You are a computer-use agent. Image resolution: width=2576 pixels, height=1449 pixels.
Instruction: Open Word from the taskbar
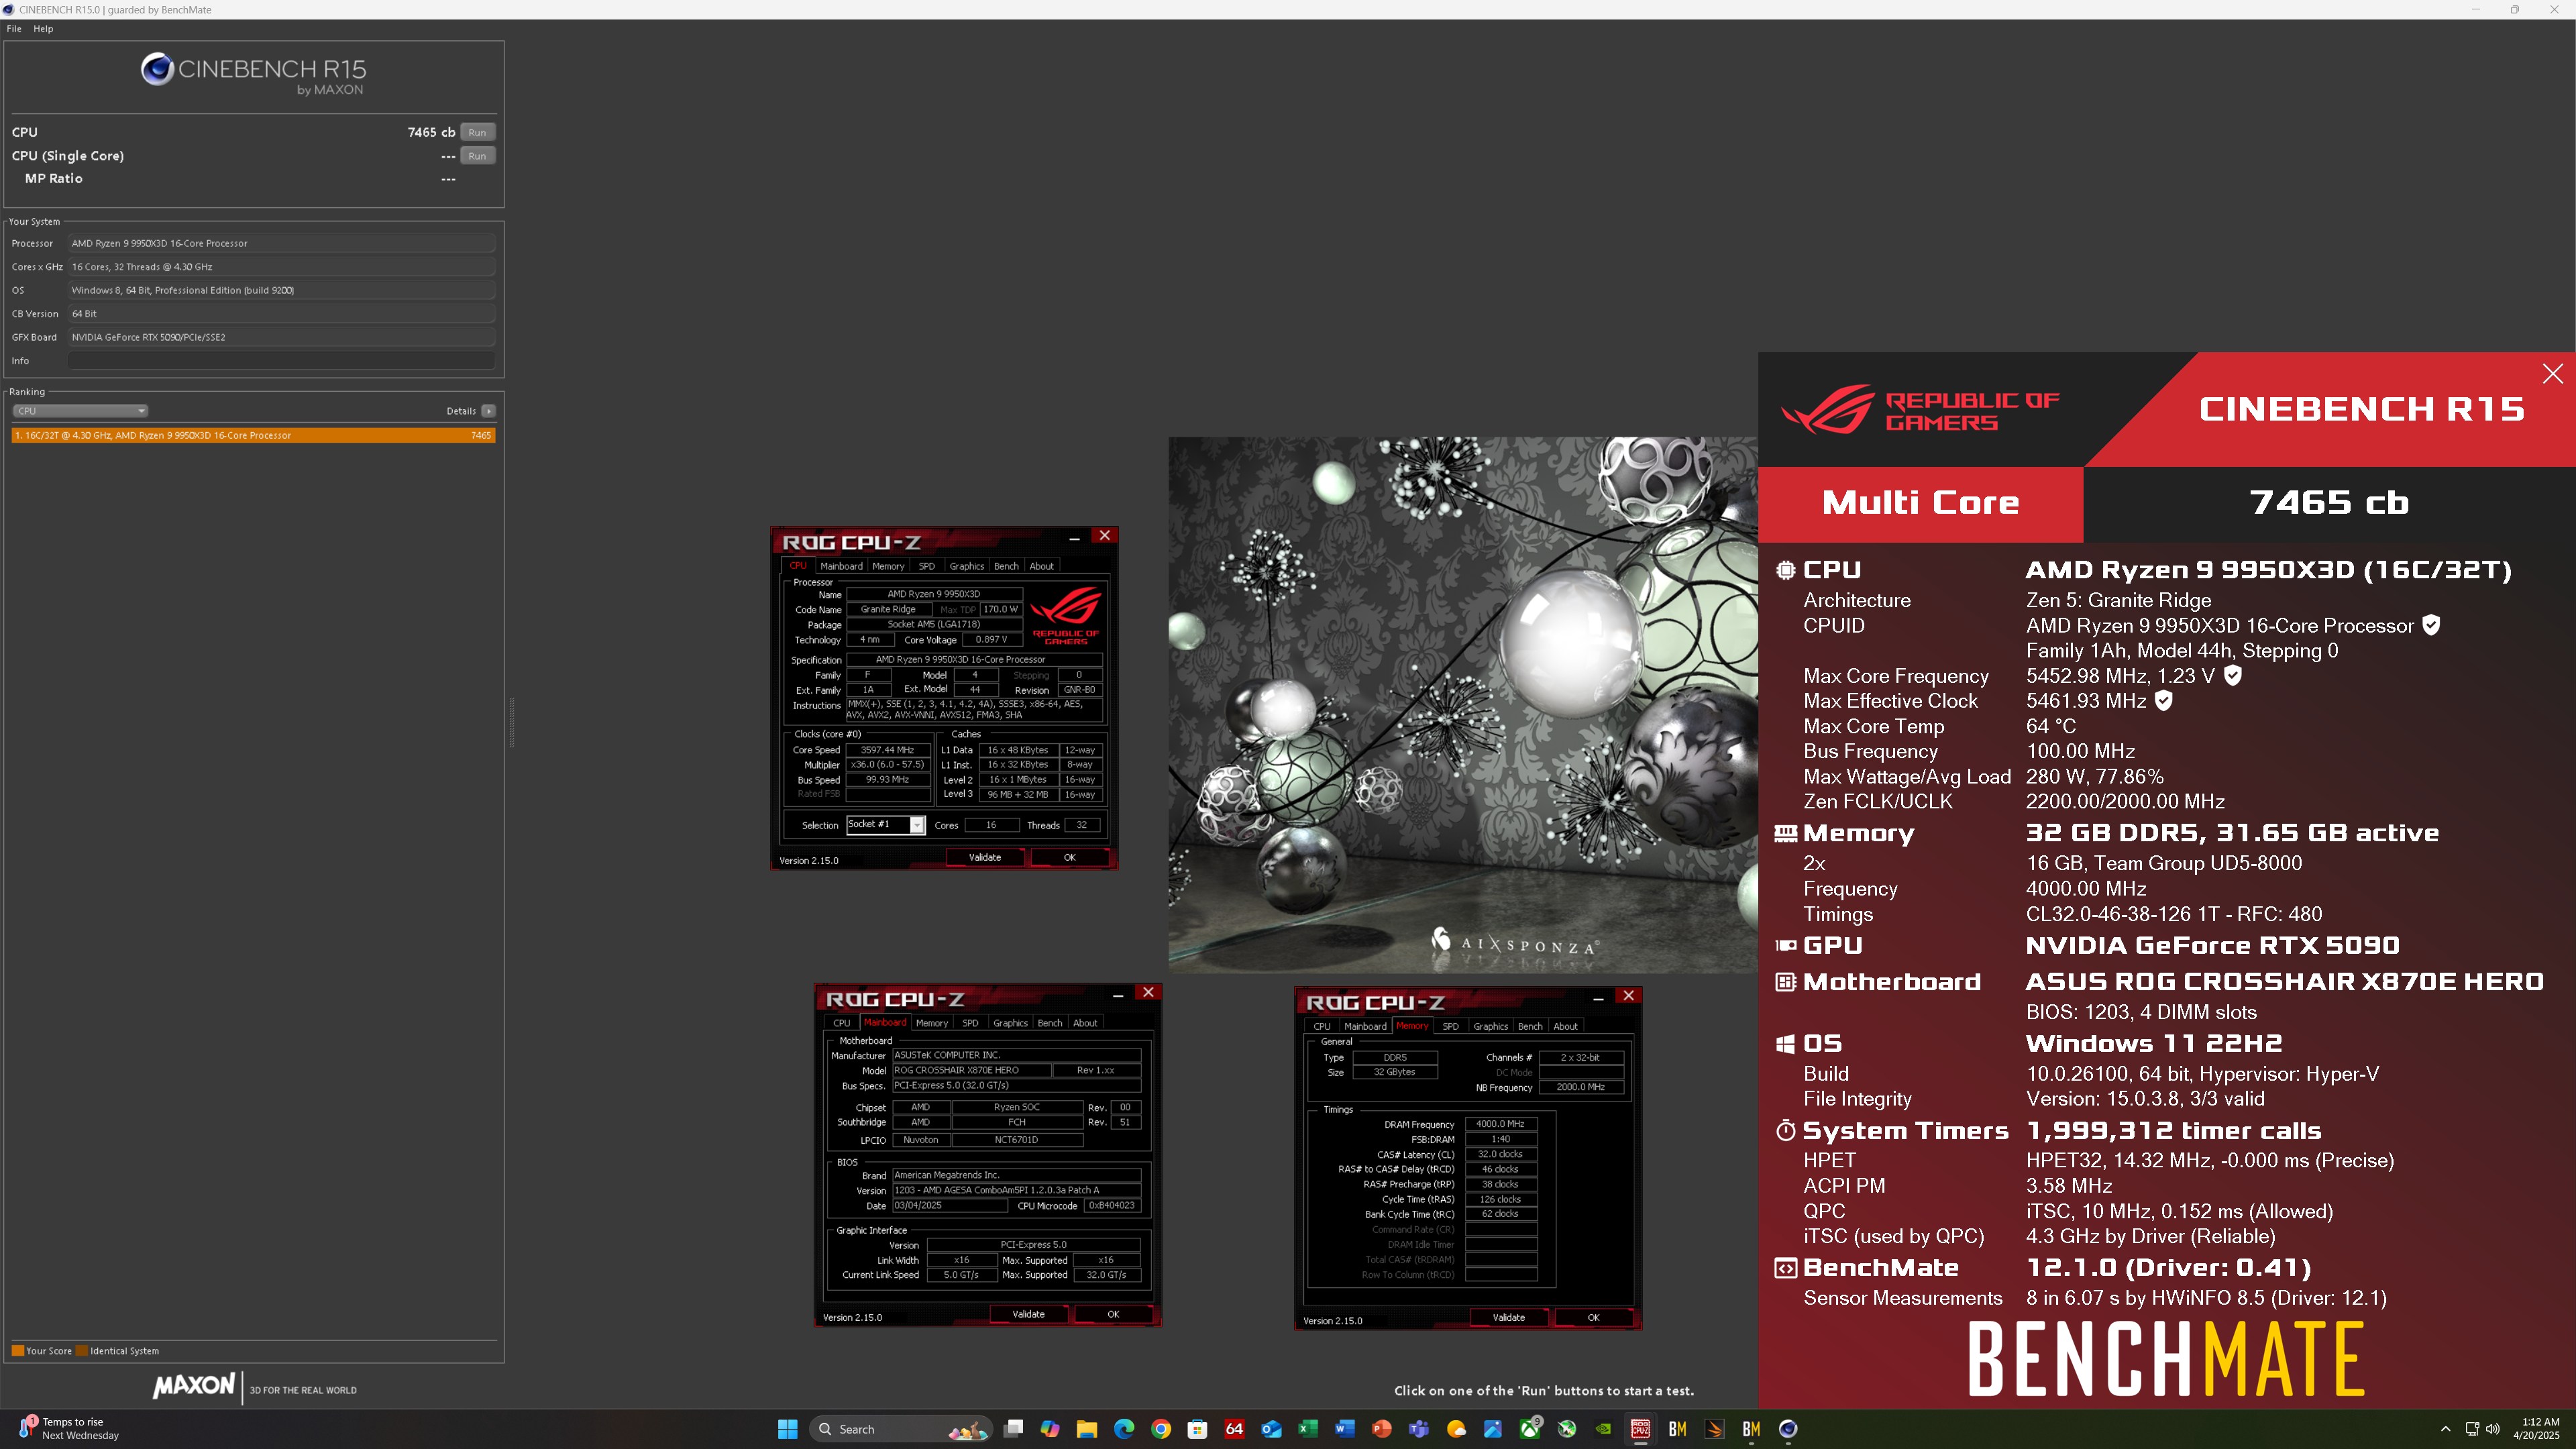[1344, 1429]
